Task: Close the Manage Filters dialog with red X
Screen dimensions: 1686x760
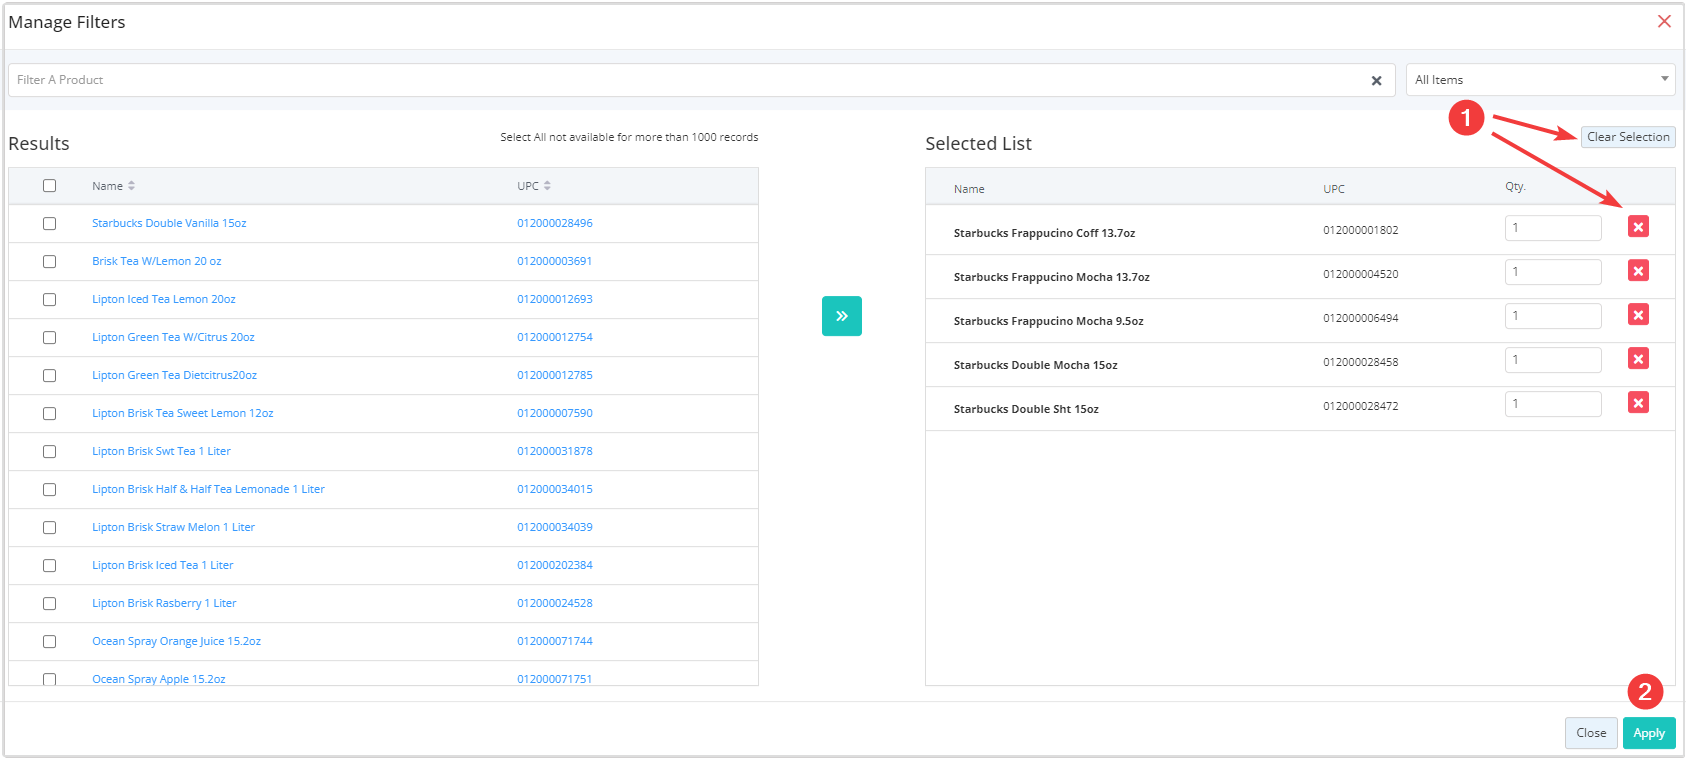Action: [1664, 21]
